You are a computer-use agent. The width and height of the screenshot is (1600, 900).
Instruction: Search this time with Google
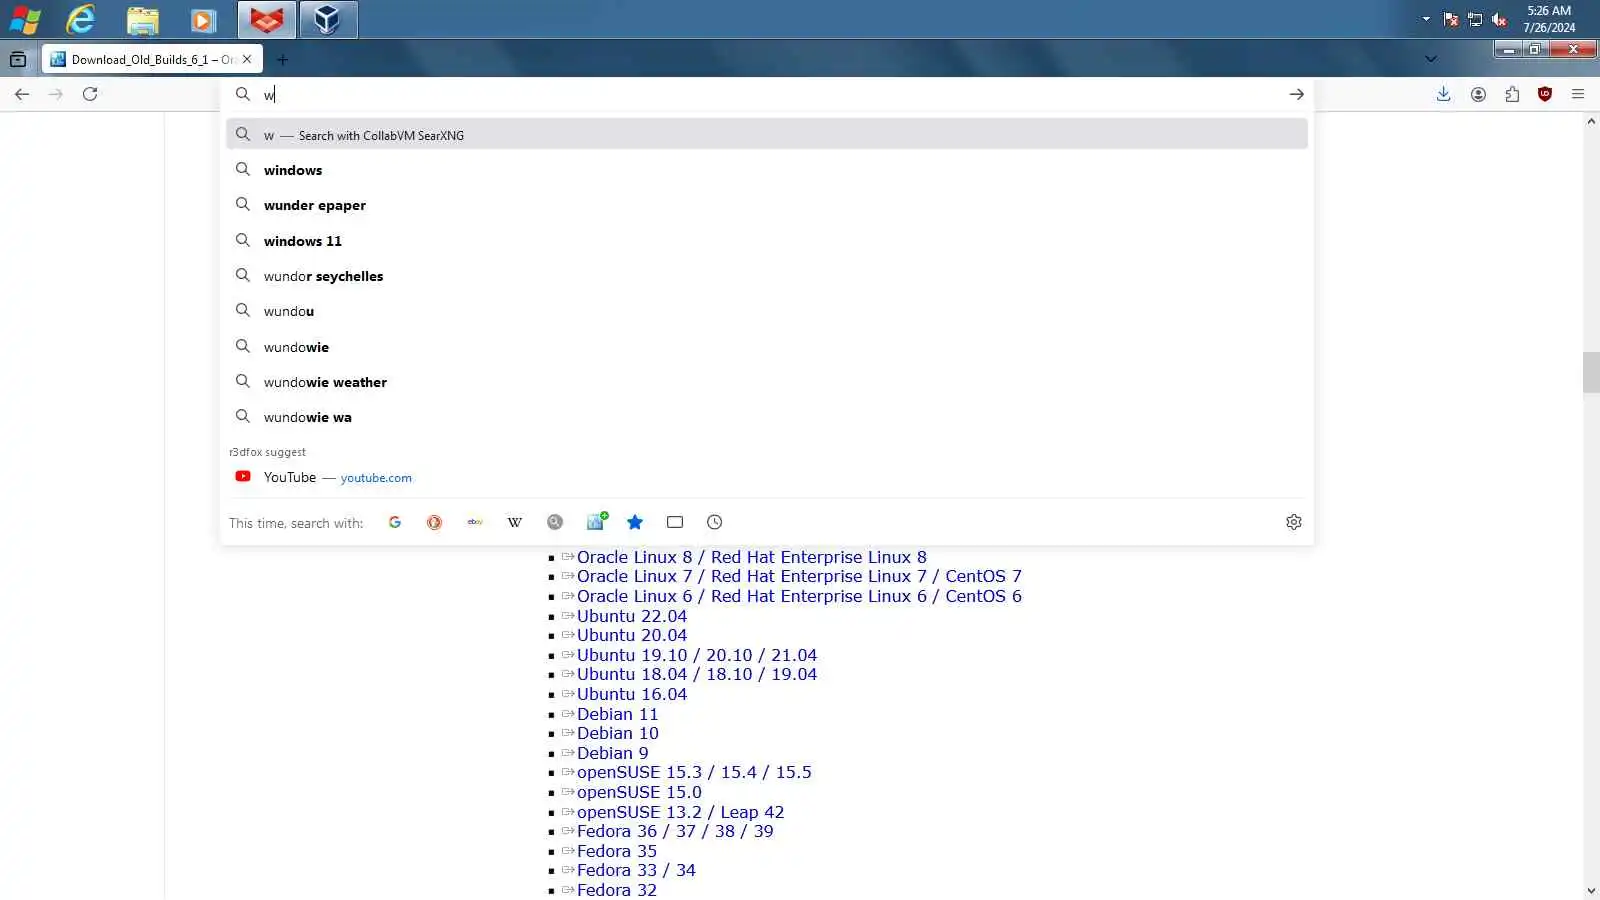coord(395,522)
